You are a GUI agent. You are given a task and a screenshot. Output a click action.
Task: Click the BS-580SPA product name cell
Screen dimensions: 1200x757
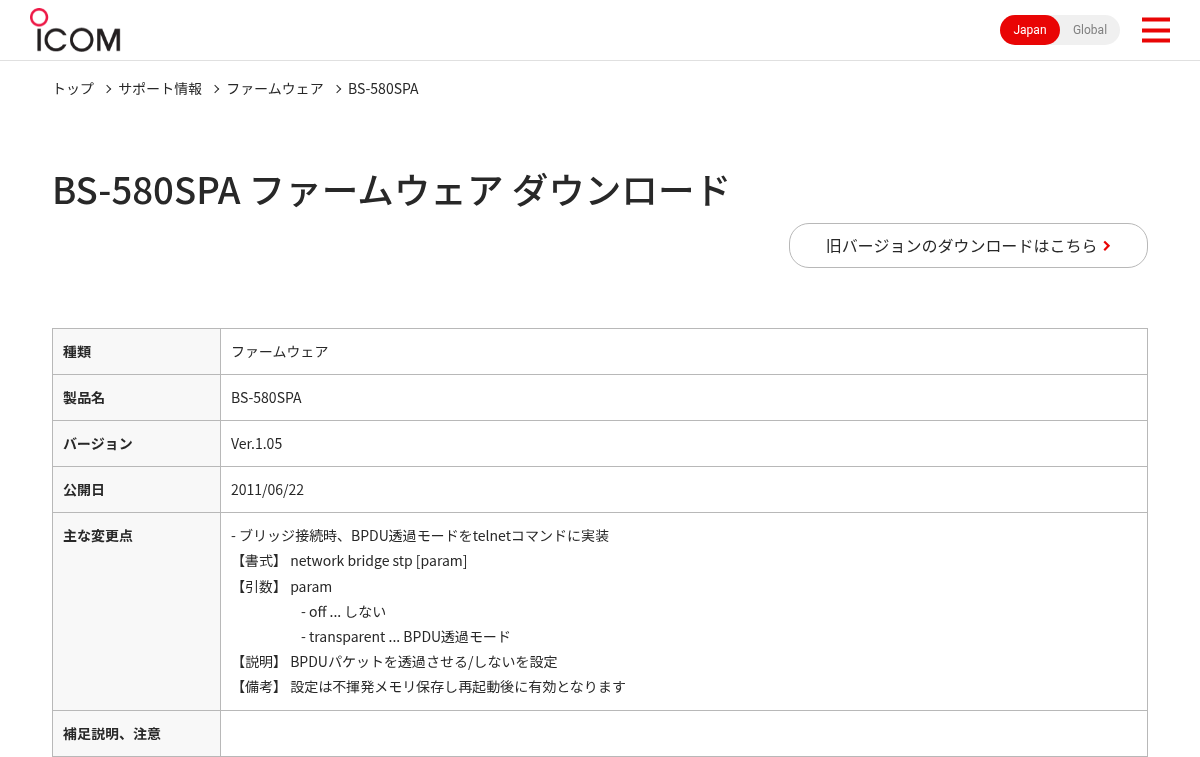(683, 397)
